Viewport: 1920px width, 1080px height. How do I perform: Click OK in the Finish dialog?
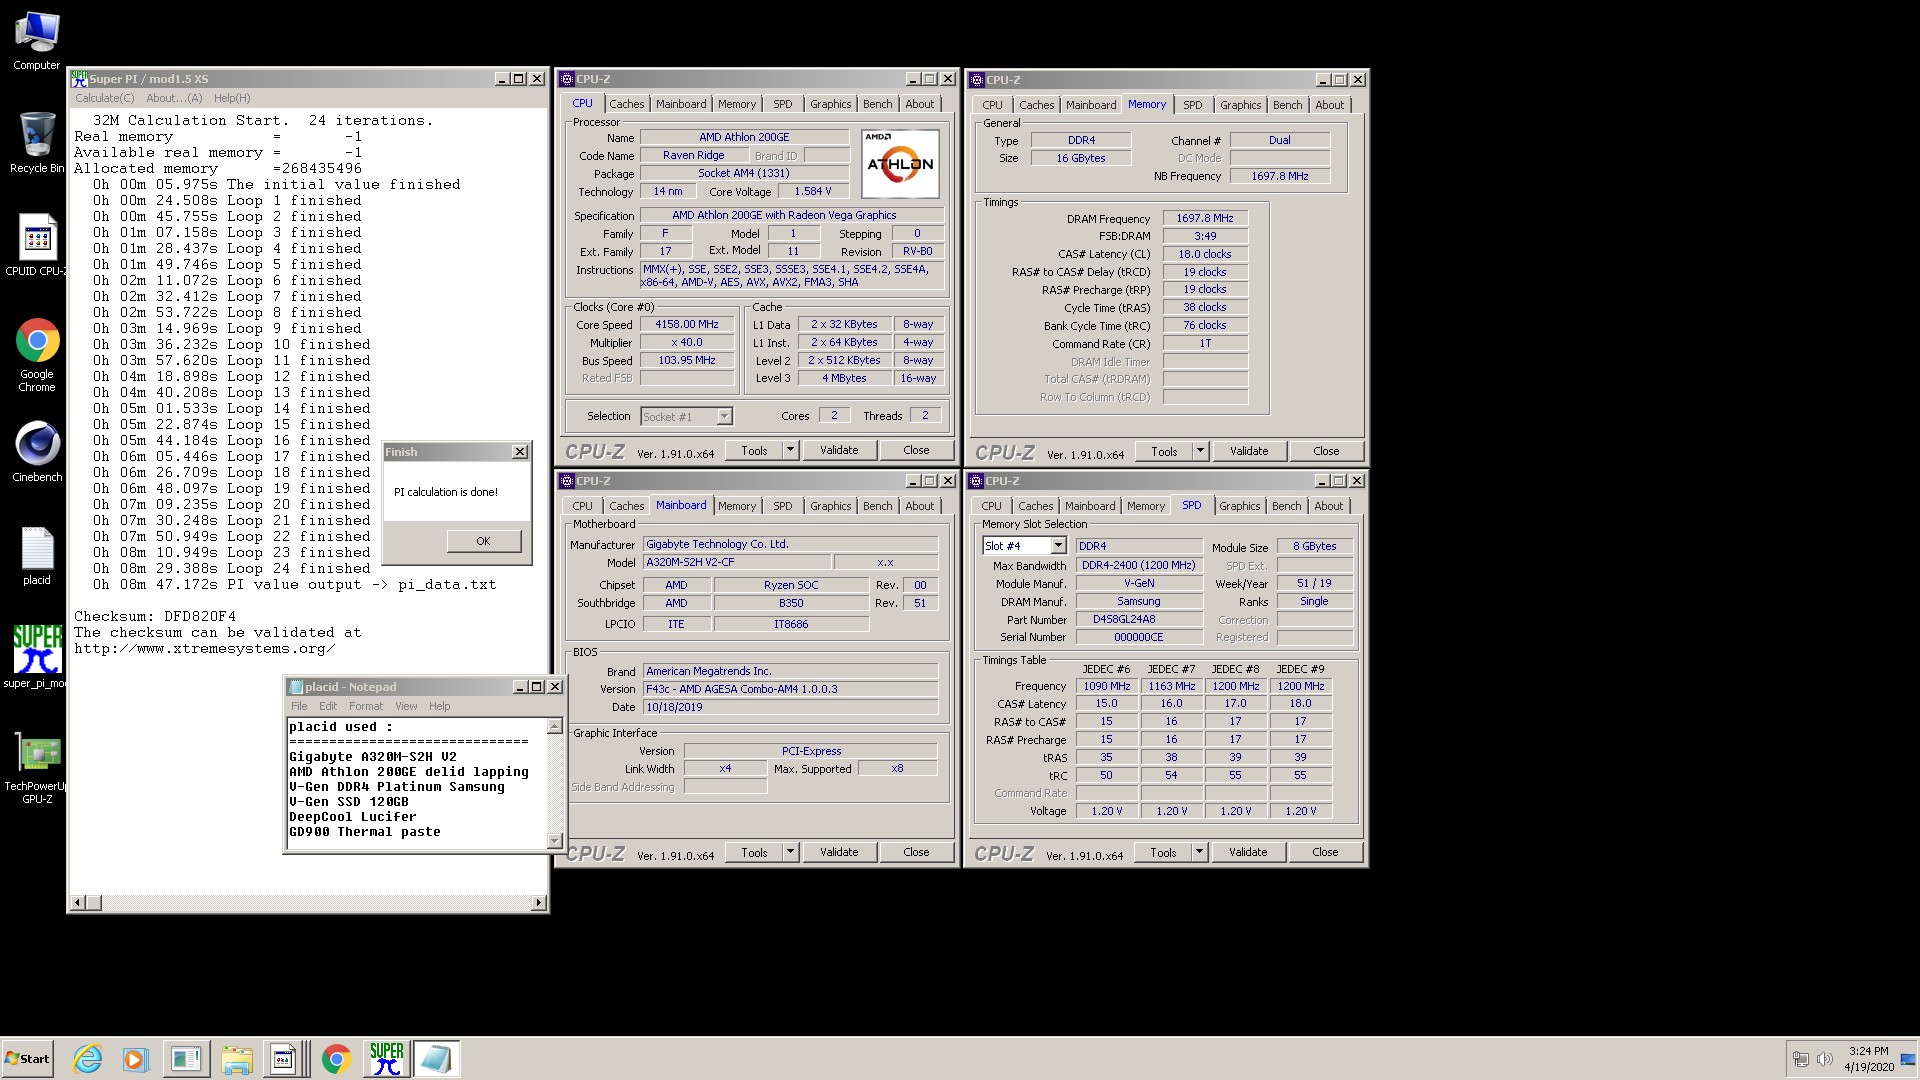(484, 541)
